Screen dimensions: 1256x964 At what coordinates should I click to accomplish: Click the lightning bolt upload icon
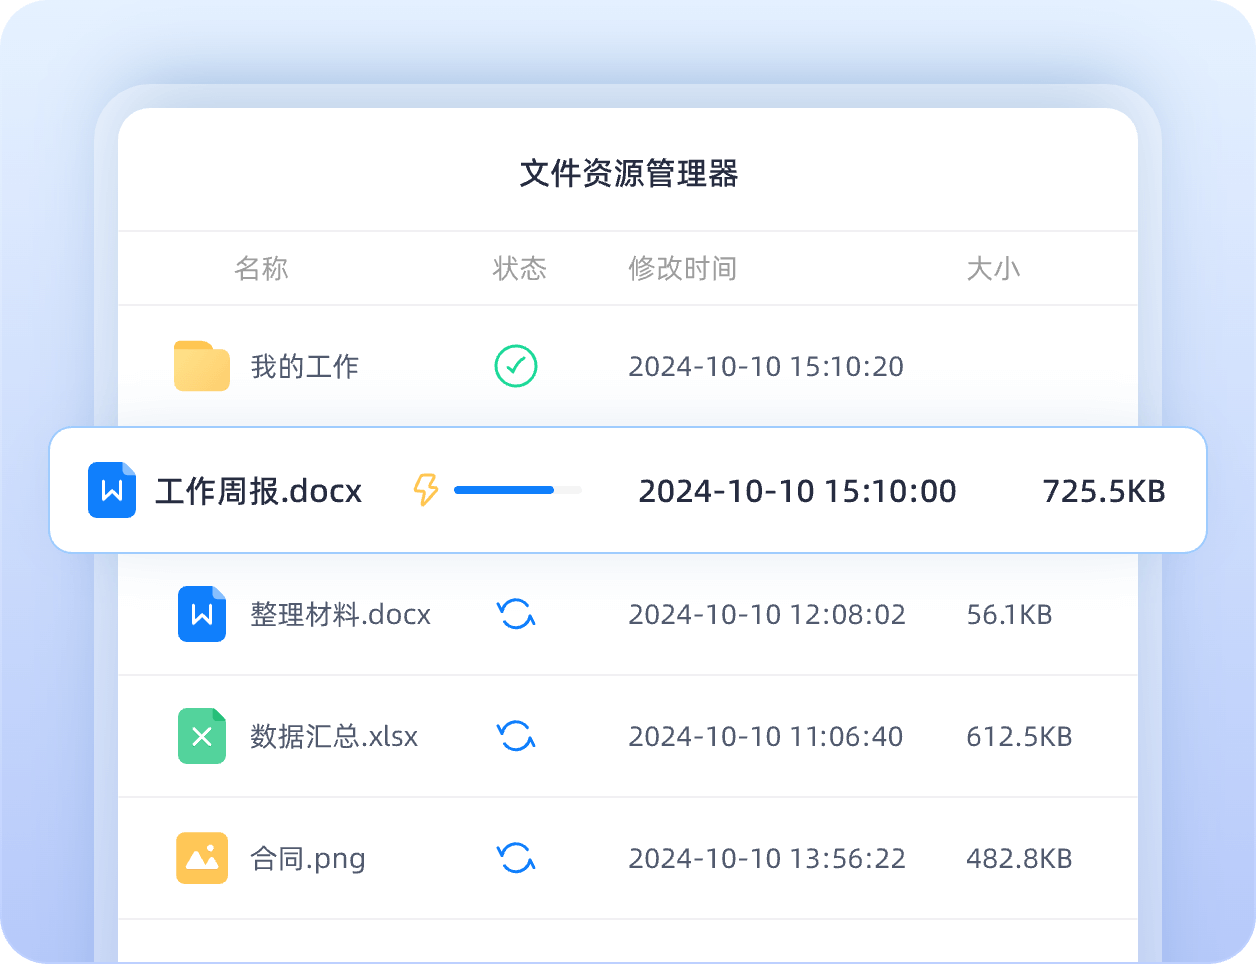click(426, 490)
